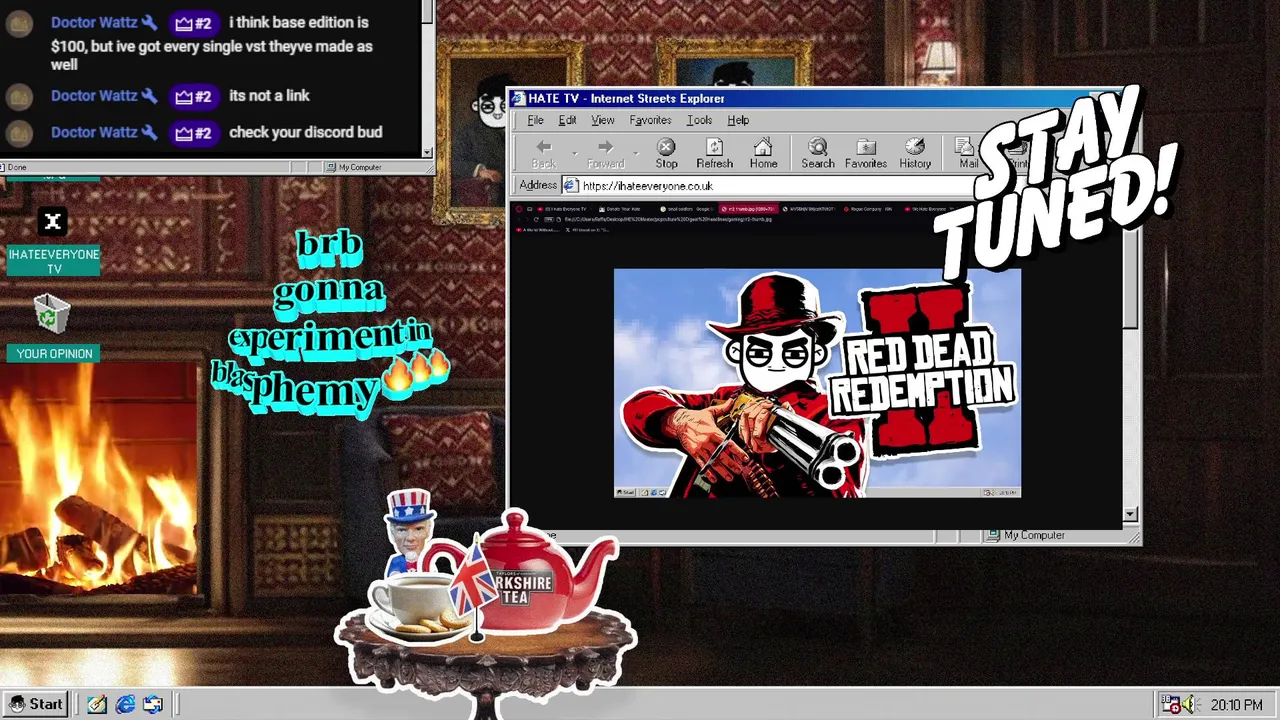Click the Red Dead Redemption II thumbnail image
The image size is (1280, 720).
[817, 383]
